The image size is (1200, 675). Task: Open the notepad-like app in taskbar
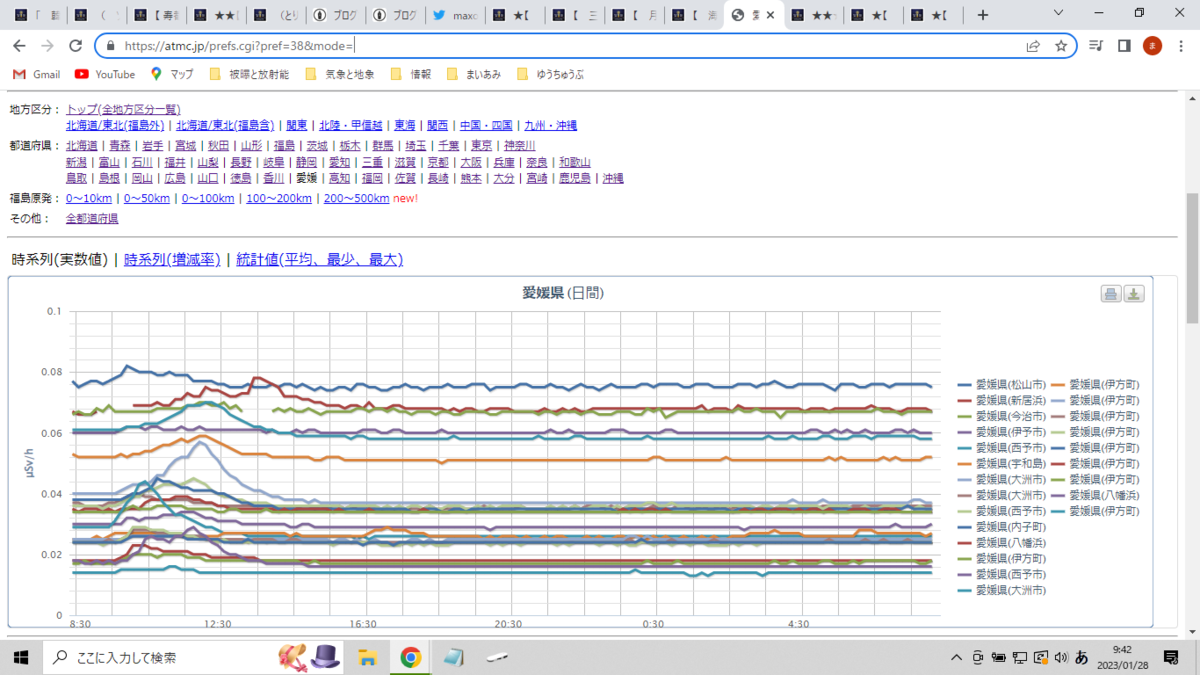(454, 657)
